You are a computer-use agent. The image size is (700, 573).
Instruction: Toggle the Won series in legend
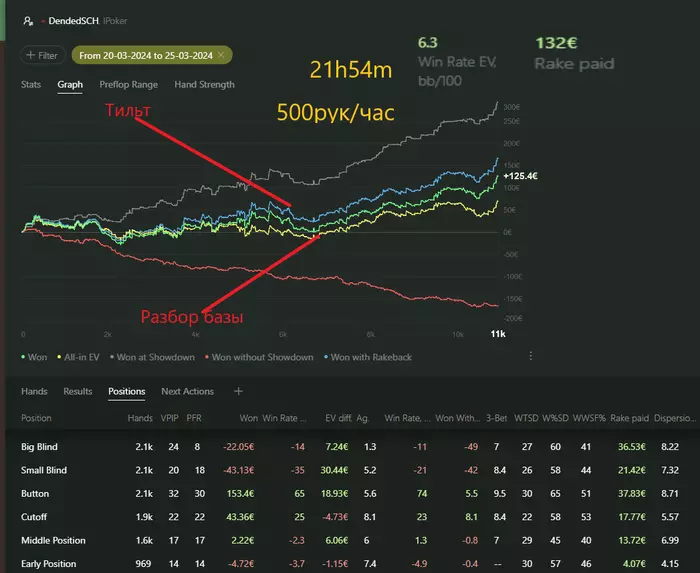(34, 357)
